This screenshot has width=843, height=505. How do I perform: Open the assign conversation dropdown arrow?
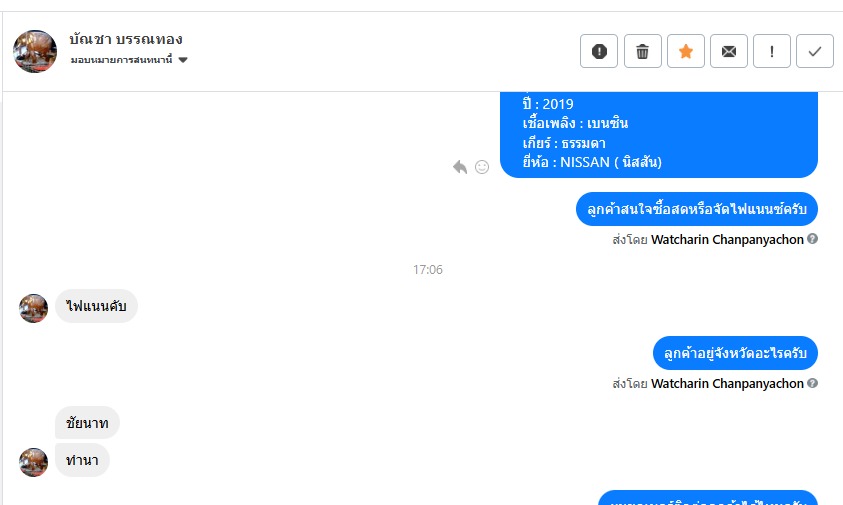point(183,60)
